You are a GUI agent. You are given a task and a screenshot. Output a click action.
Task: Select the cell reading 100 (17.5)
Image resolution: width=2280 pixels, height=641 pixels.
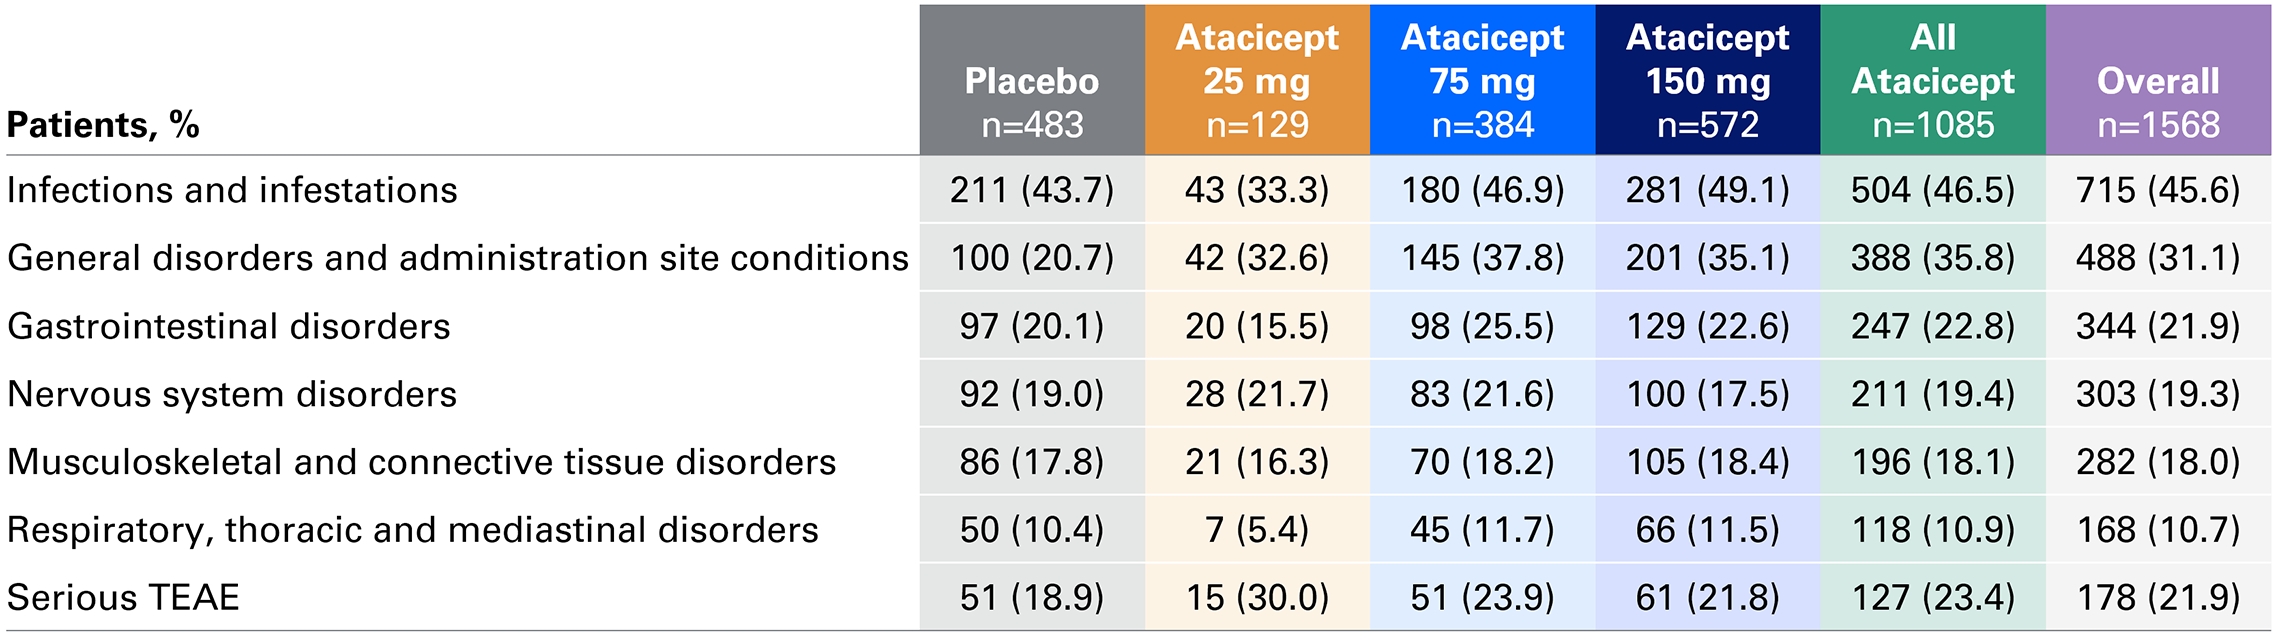pos(1707,394)
